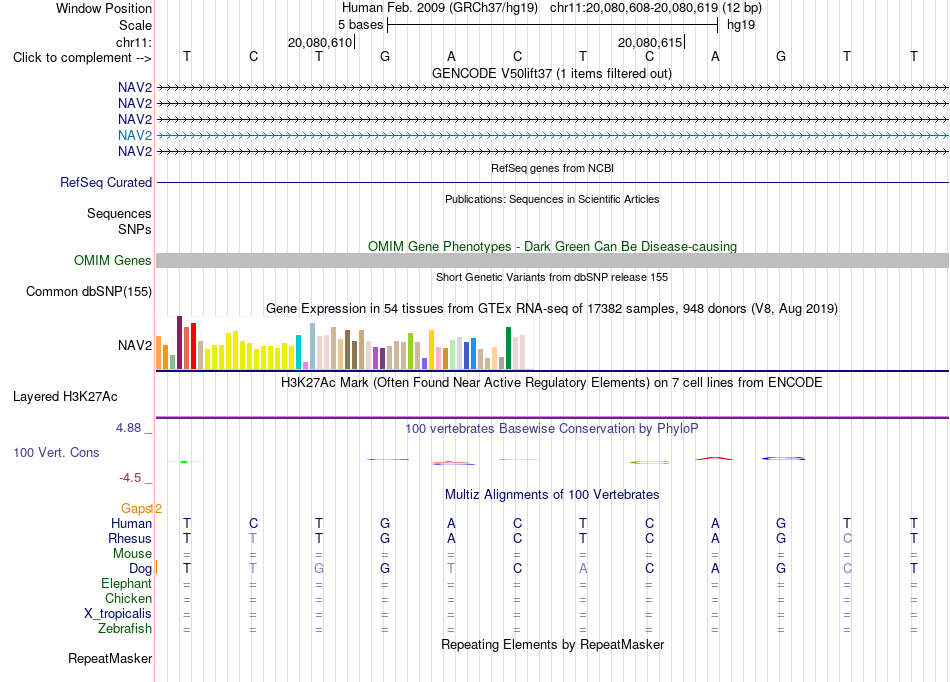Select the SNPs track label
950x682 pixels.
135,230
